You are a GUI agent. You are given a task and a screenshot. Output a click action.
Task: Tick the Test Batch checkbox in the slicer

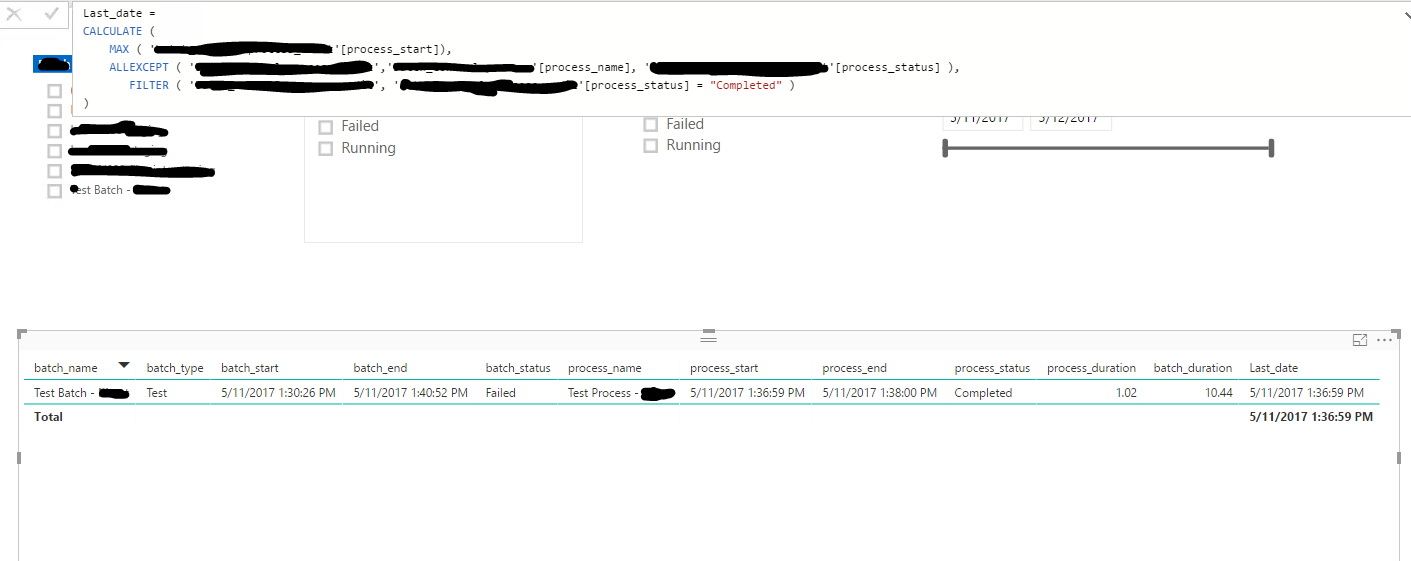coord(55,191)
